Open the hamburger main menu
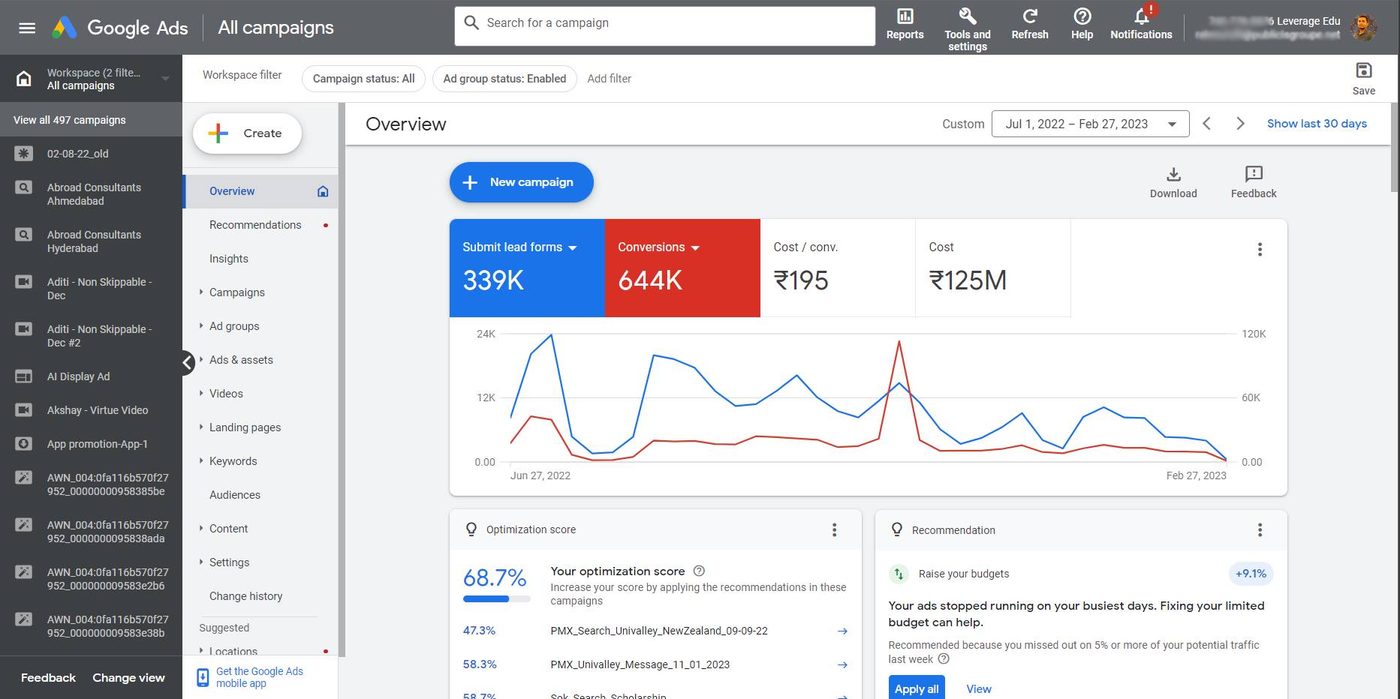 click(x=27, y=27)
